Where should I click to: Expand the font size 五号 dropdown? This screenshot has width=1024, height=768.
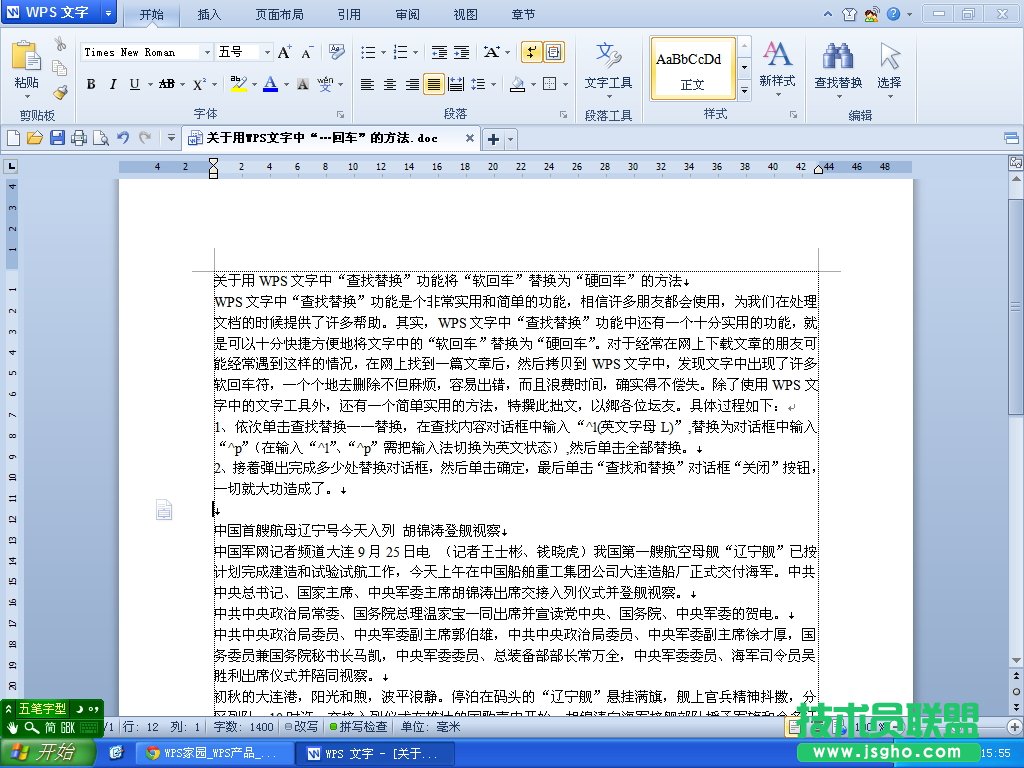(x=267, y=52)
